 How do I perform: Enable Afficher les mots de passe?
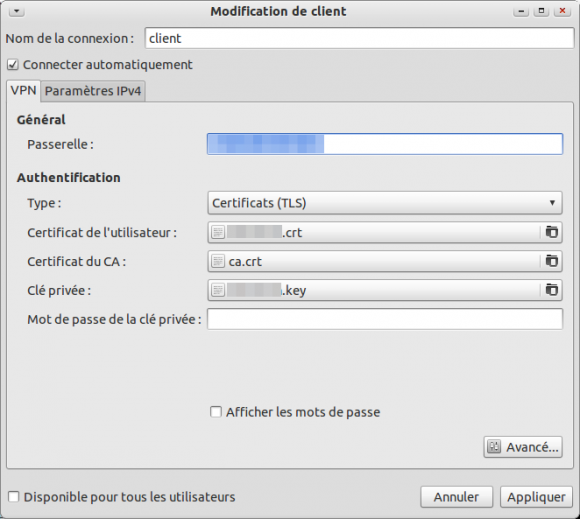click(216, 412)
